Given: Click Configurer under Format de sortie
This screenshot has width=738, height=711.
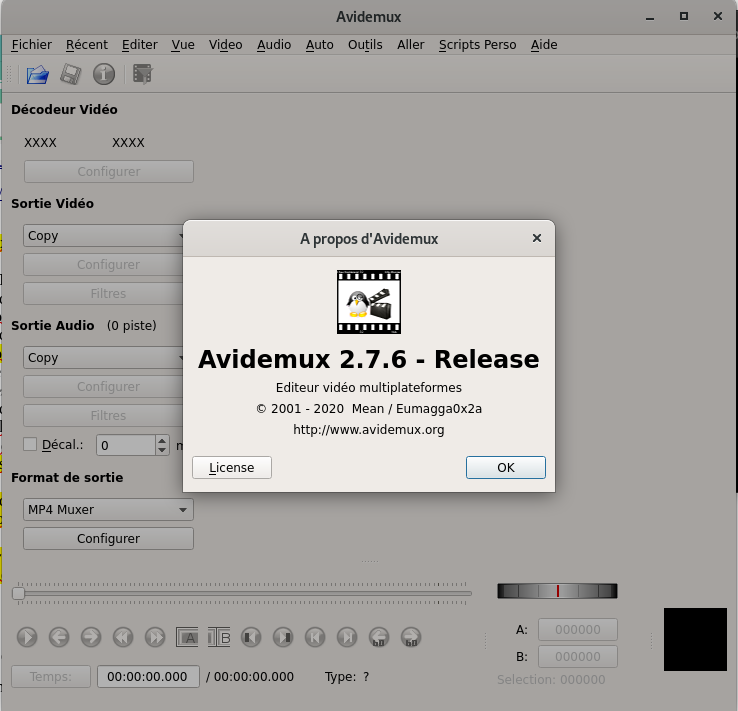Looking at the screenshot, I should point(108,538).
